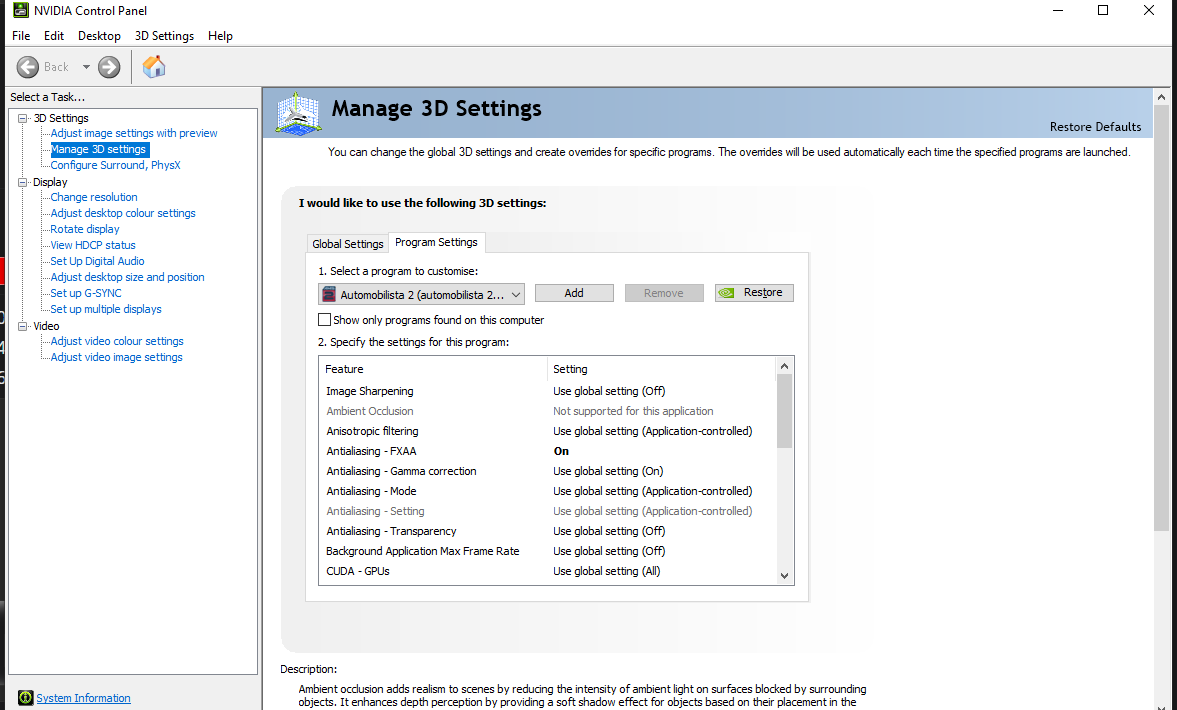The height and width of the screenshot is (710, 1177).
Task: Open the Help menu
Action: (x=220, y=36)
